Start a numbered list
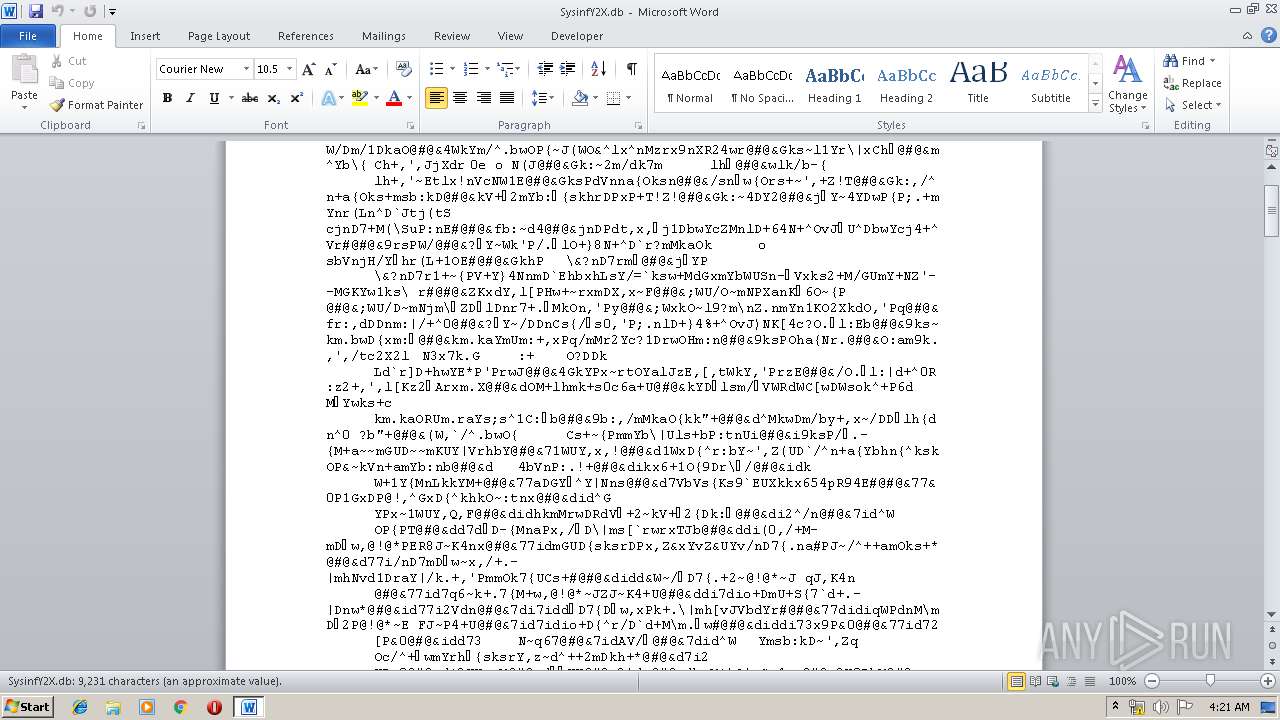 [x=473, y=69]
